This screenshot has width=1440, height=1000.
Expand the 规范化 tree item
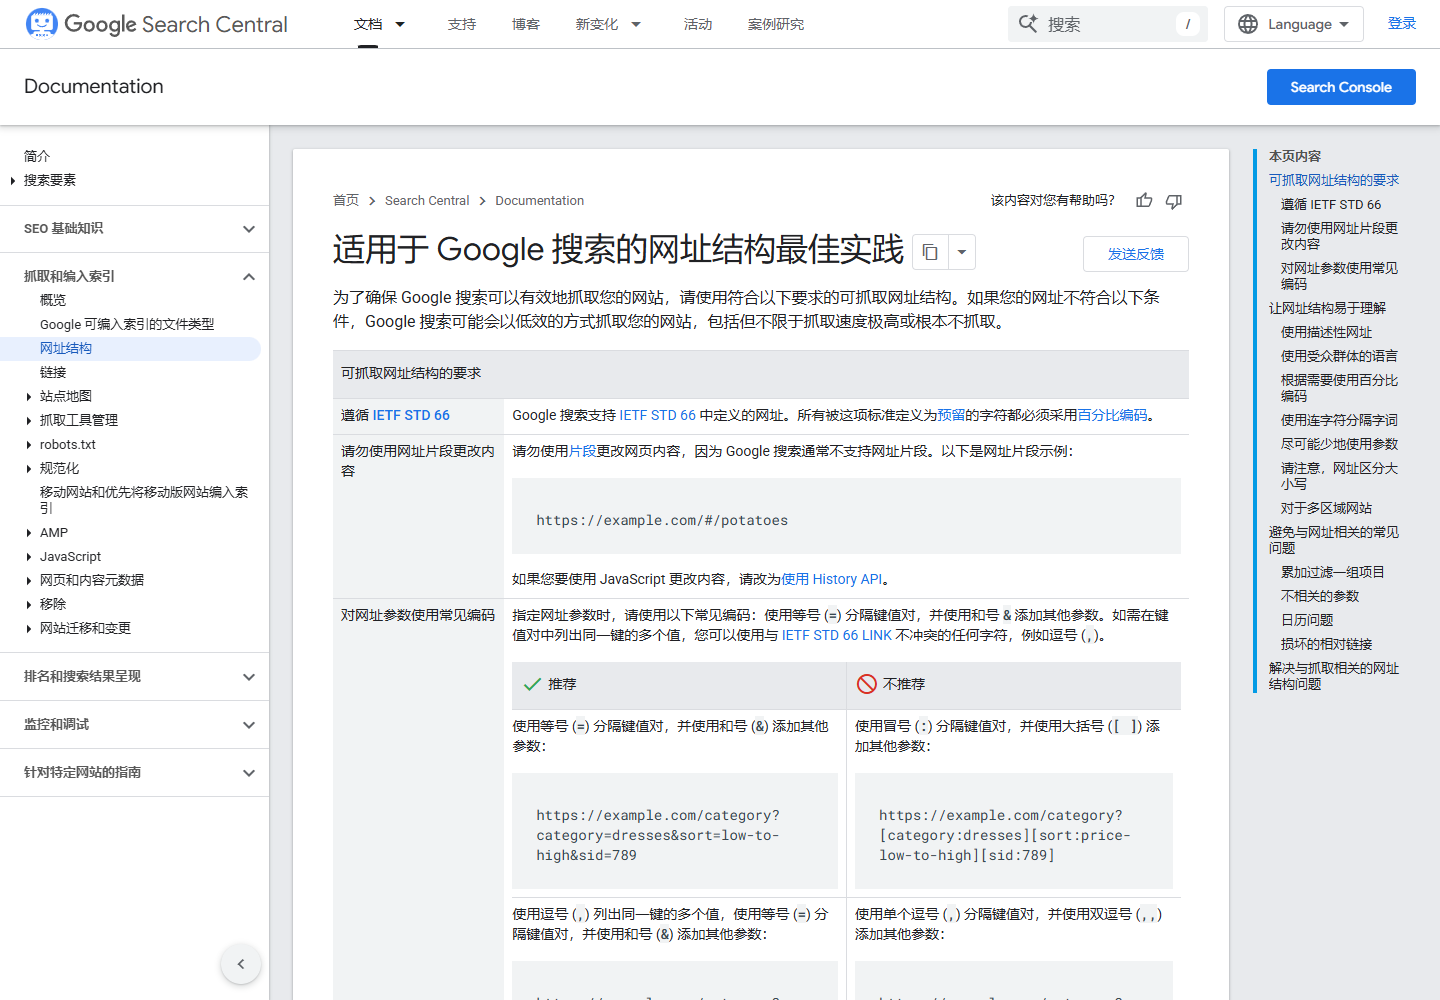point(29,469)
